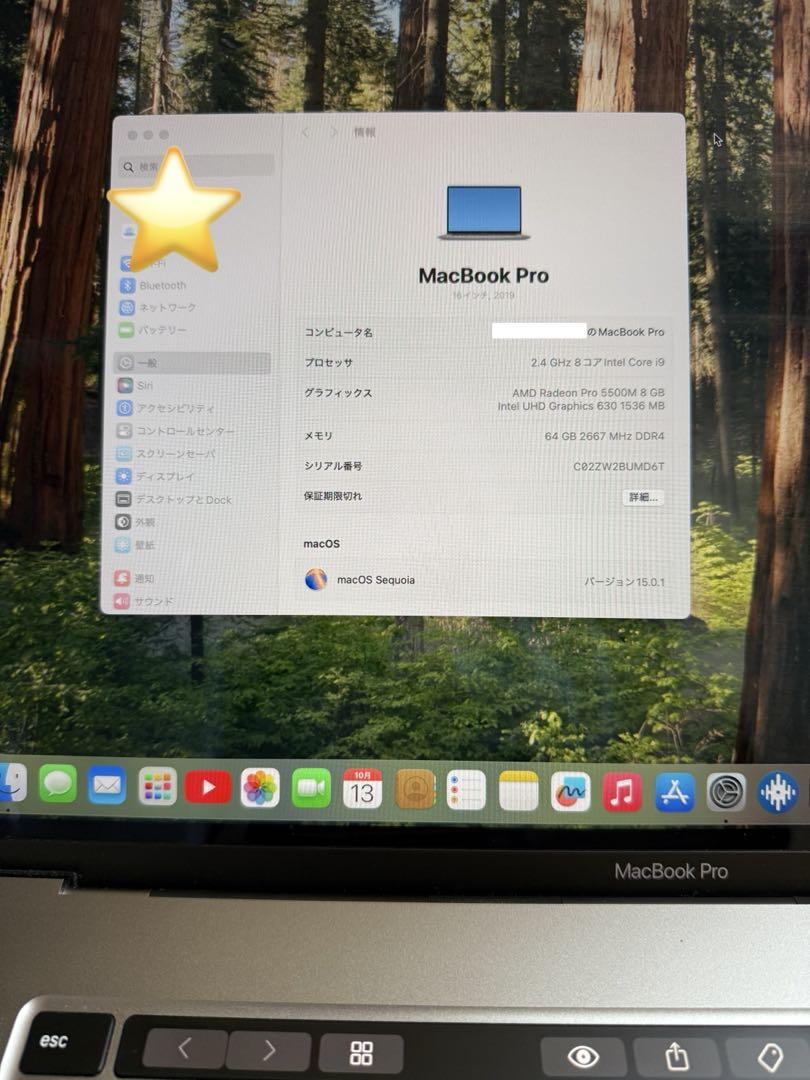Click "バージョン15.0.1" version text

624,582
